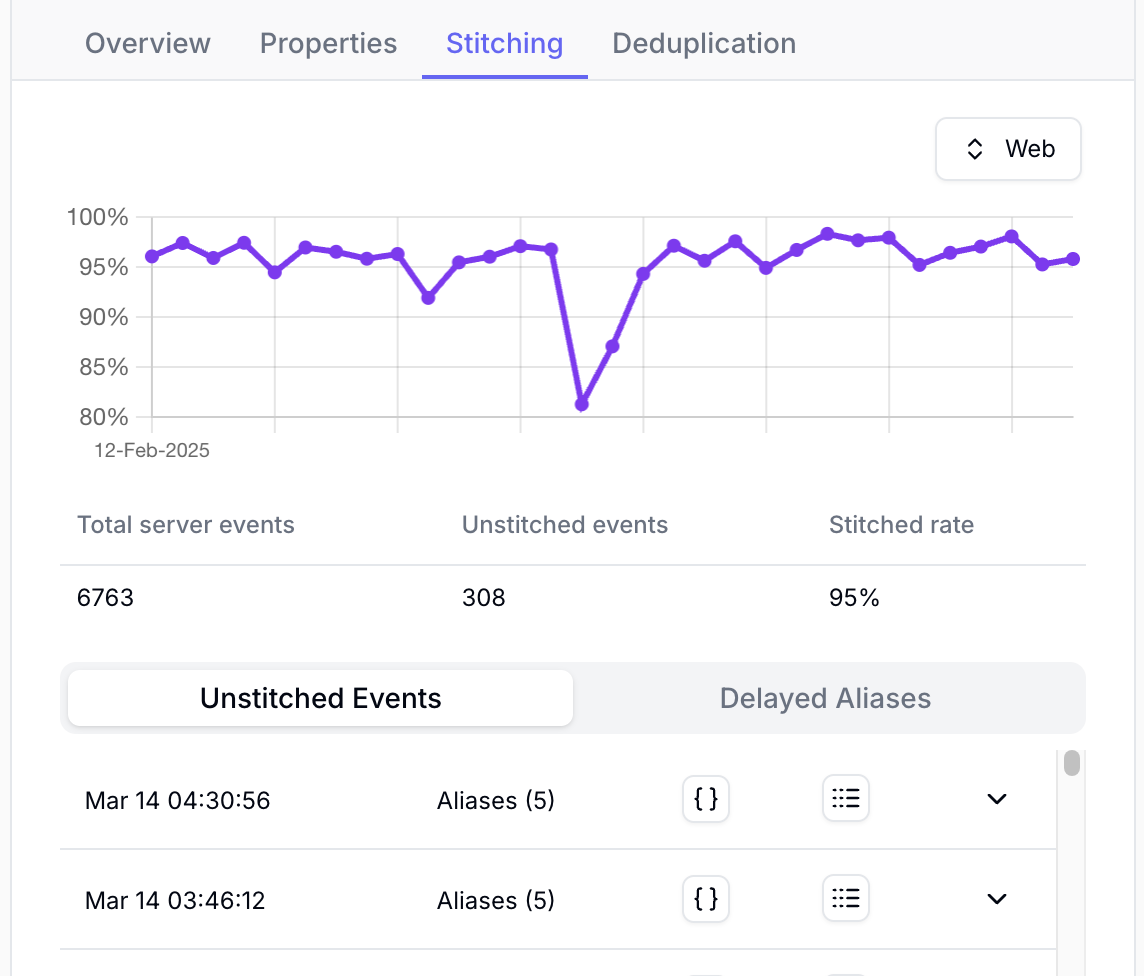This screenshot has height=976, width=1144.
Task: Click the 80% y-axis label
Action: pyautogui.click(x=104, y=417)
